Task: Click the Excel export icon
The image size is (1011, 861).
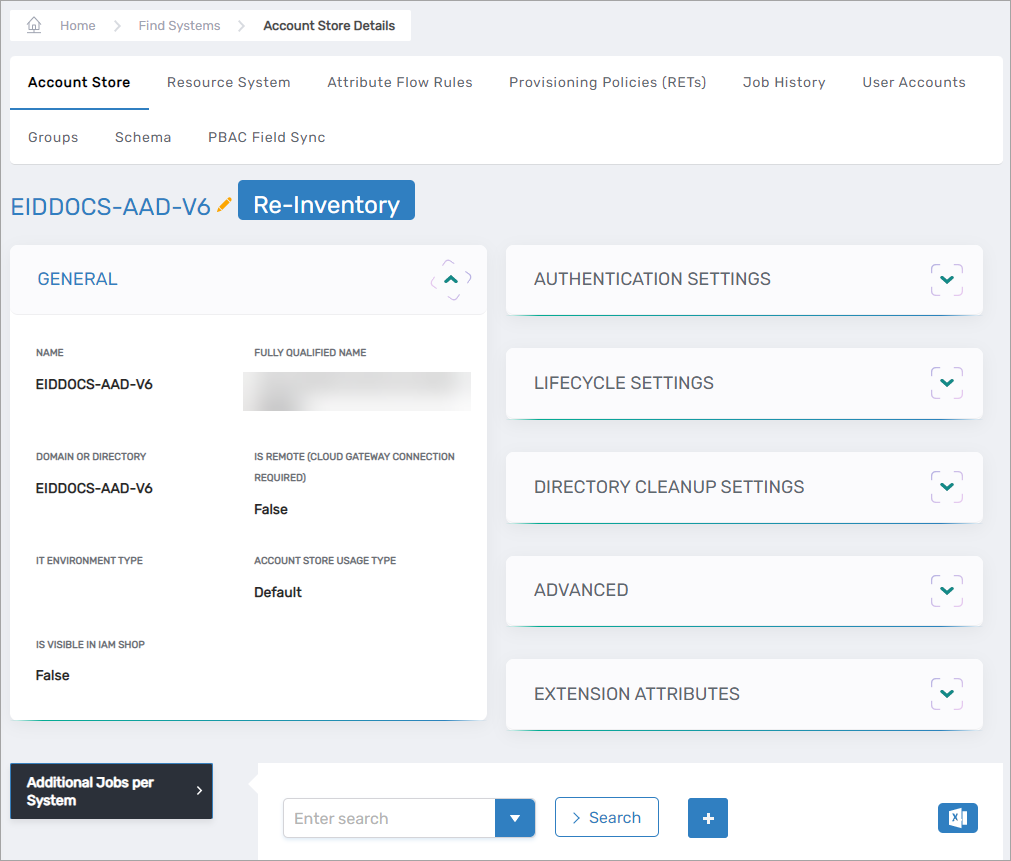Action: 957,818
